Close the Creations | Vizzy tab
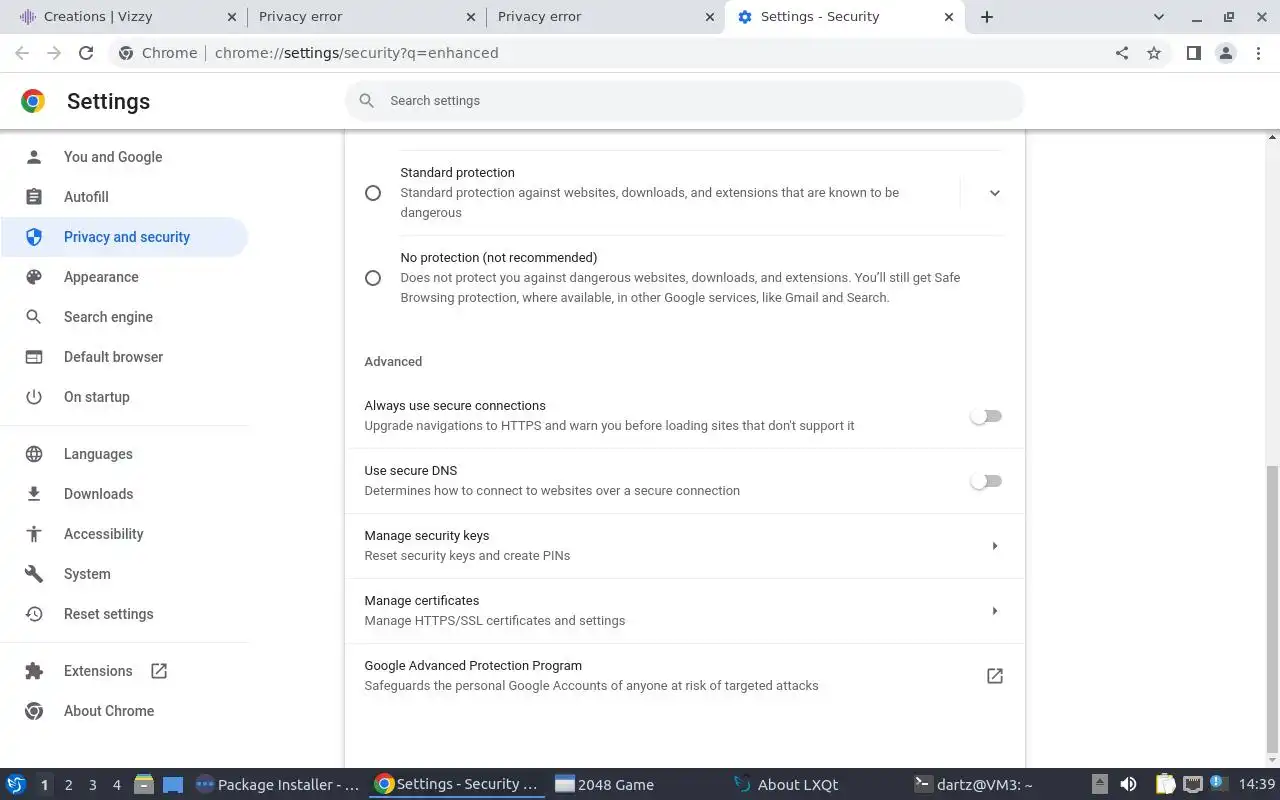The height and width of the screenshot is (800, 1280). point(231,17)
